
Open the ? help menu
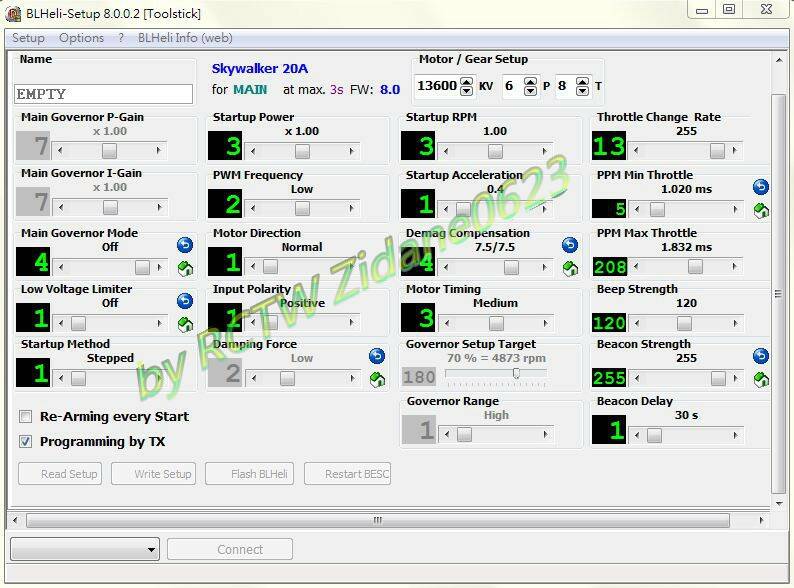(x=121, y=38)
